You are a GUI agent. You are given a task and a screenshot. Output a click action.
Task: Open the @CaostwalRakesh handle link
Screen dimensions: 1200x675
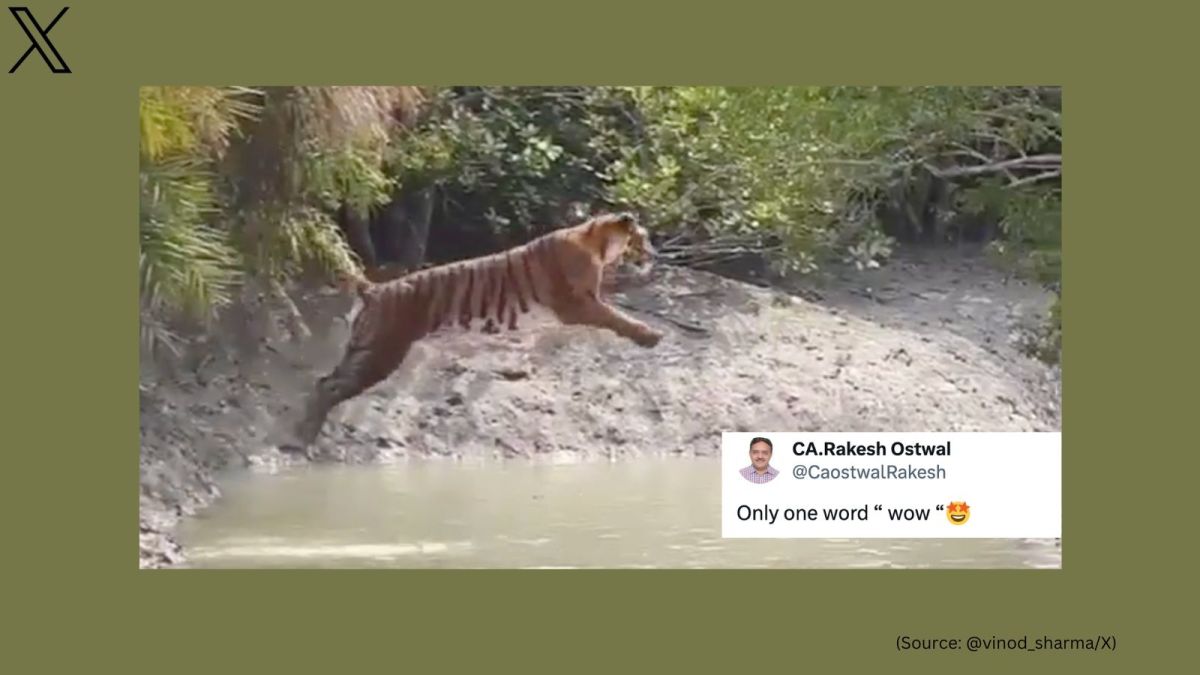868,472
